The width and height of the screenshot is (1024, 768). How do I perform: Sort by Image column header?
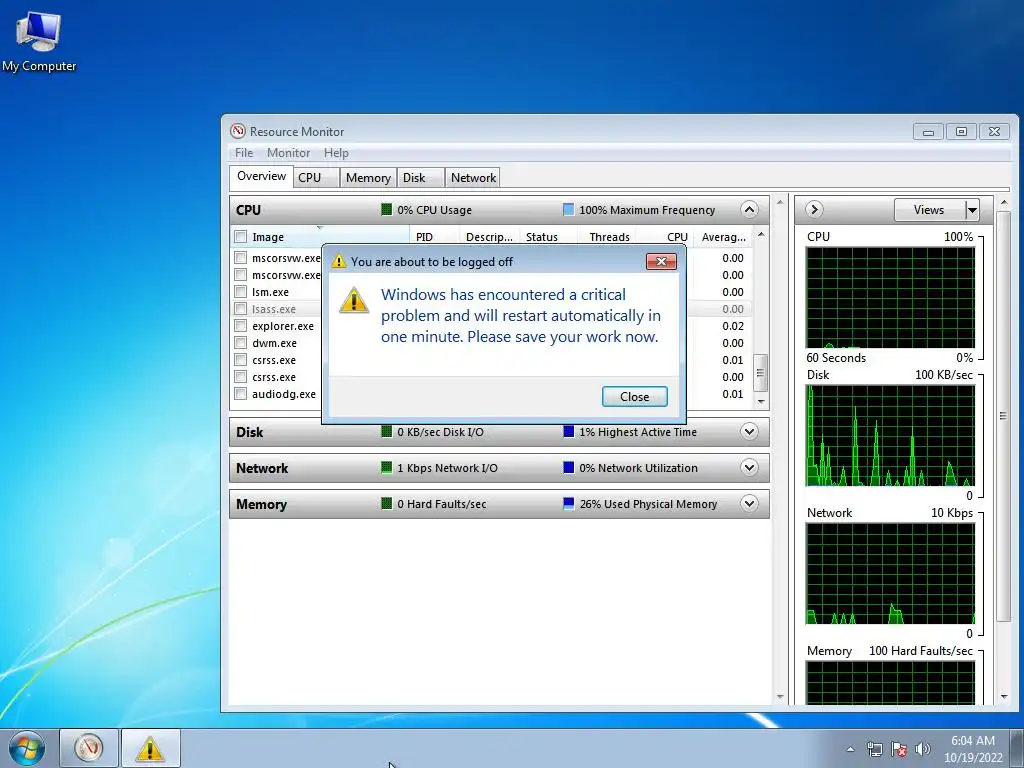(320, 236)
